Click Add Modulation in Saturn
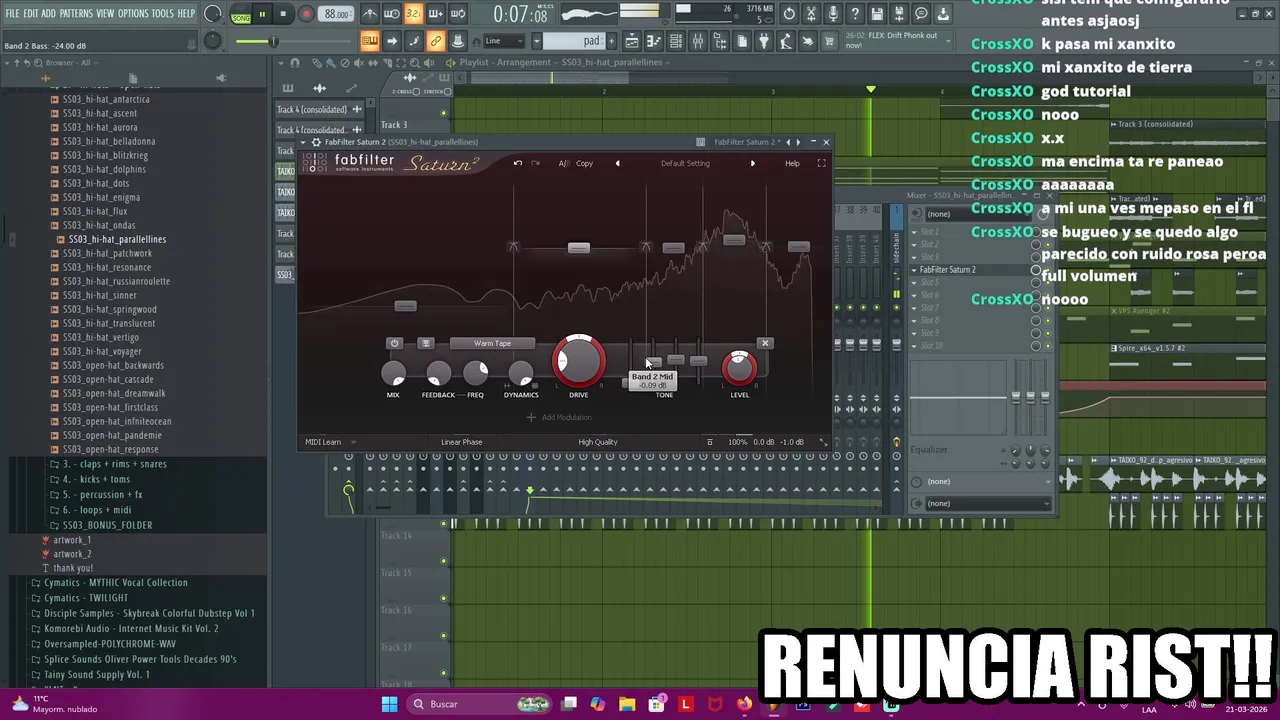 point(559,417)
